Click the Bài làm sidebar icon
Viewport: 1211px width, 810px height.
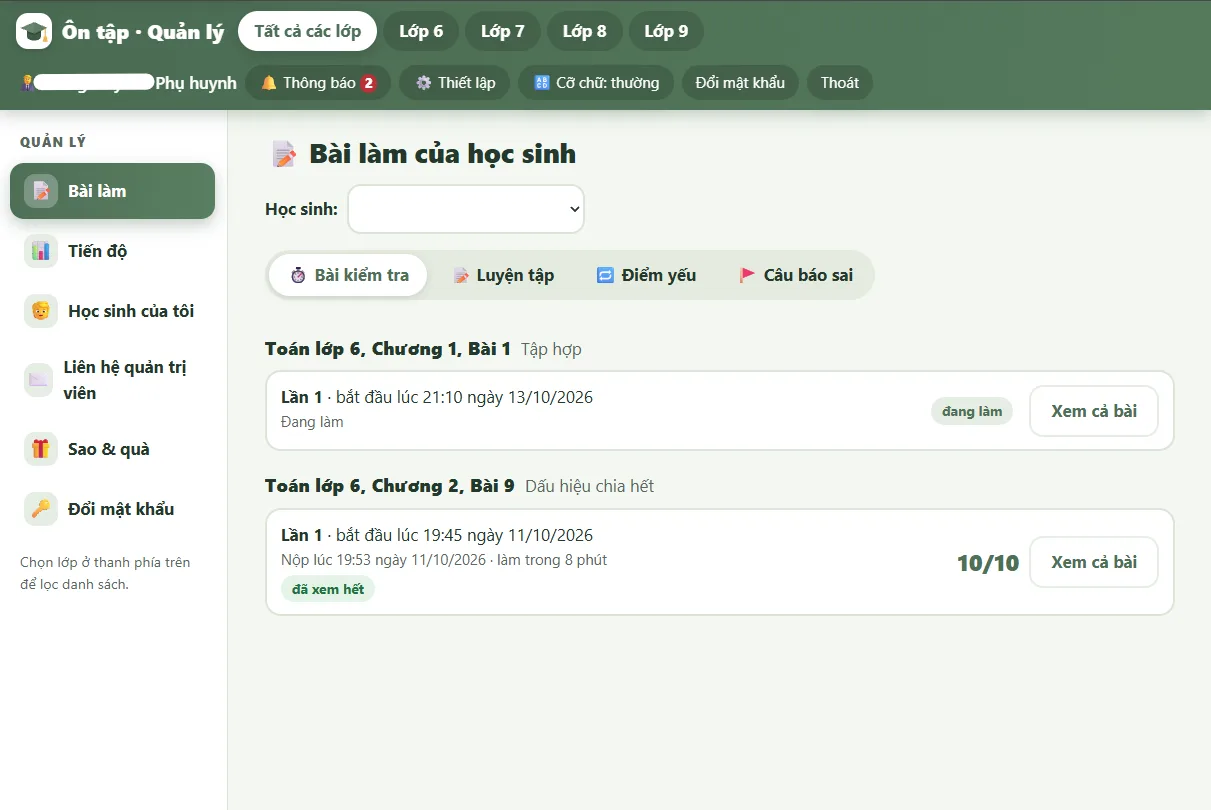tap(41, 191)
